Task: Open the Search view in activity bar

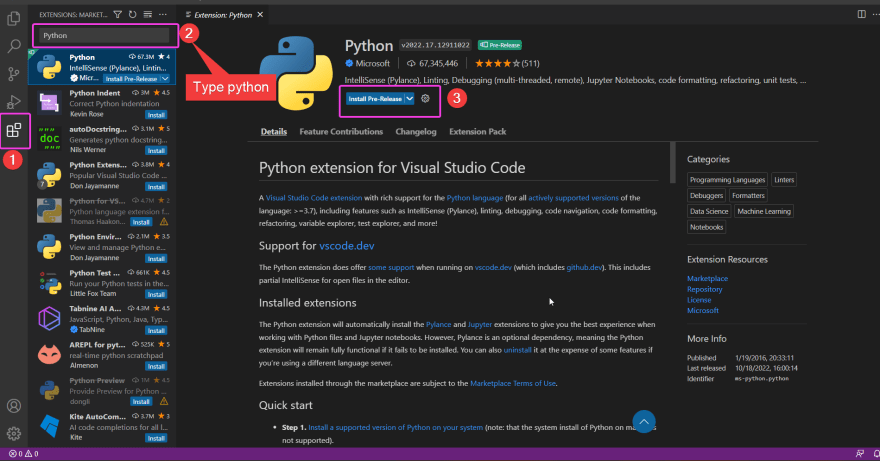Action: coord(13,46)
